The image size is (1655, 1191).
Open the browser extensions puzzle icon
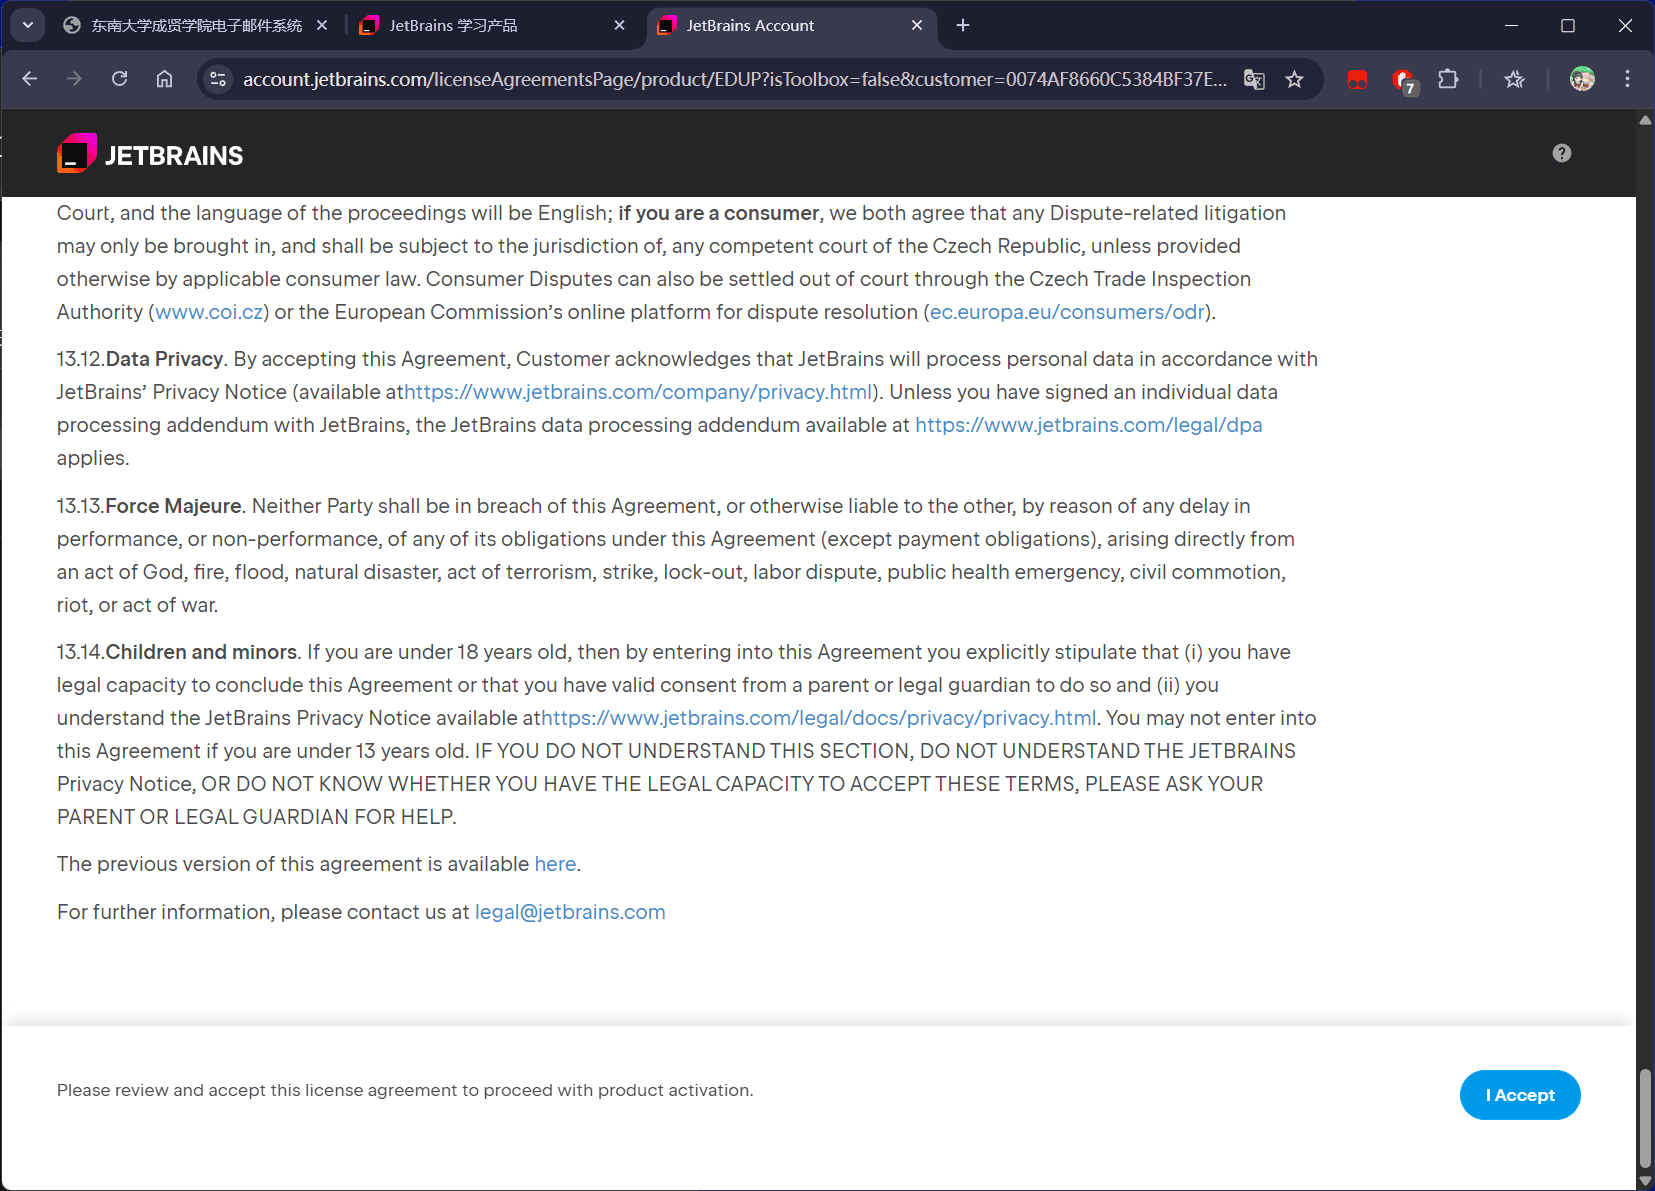[x=1447, y=79]
